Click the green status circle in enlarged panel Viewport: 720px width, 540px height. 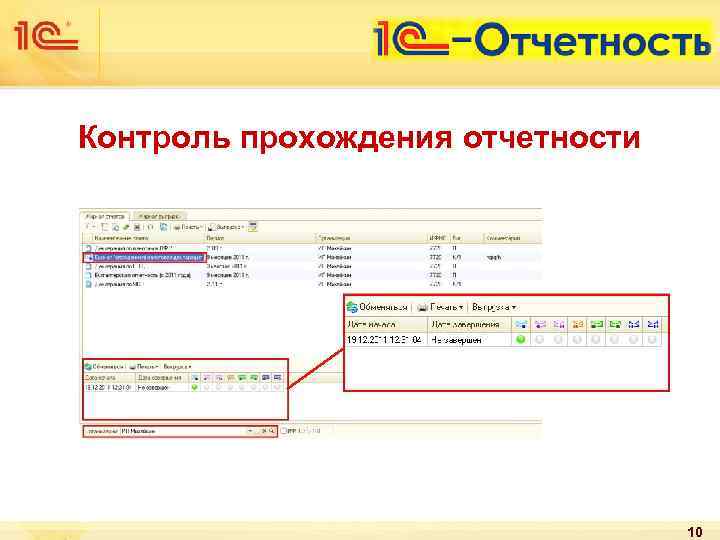(x=521, y=340)
